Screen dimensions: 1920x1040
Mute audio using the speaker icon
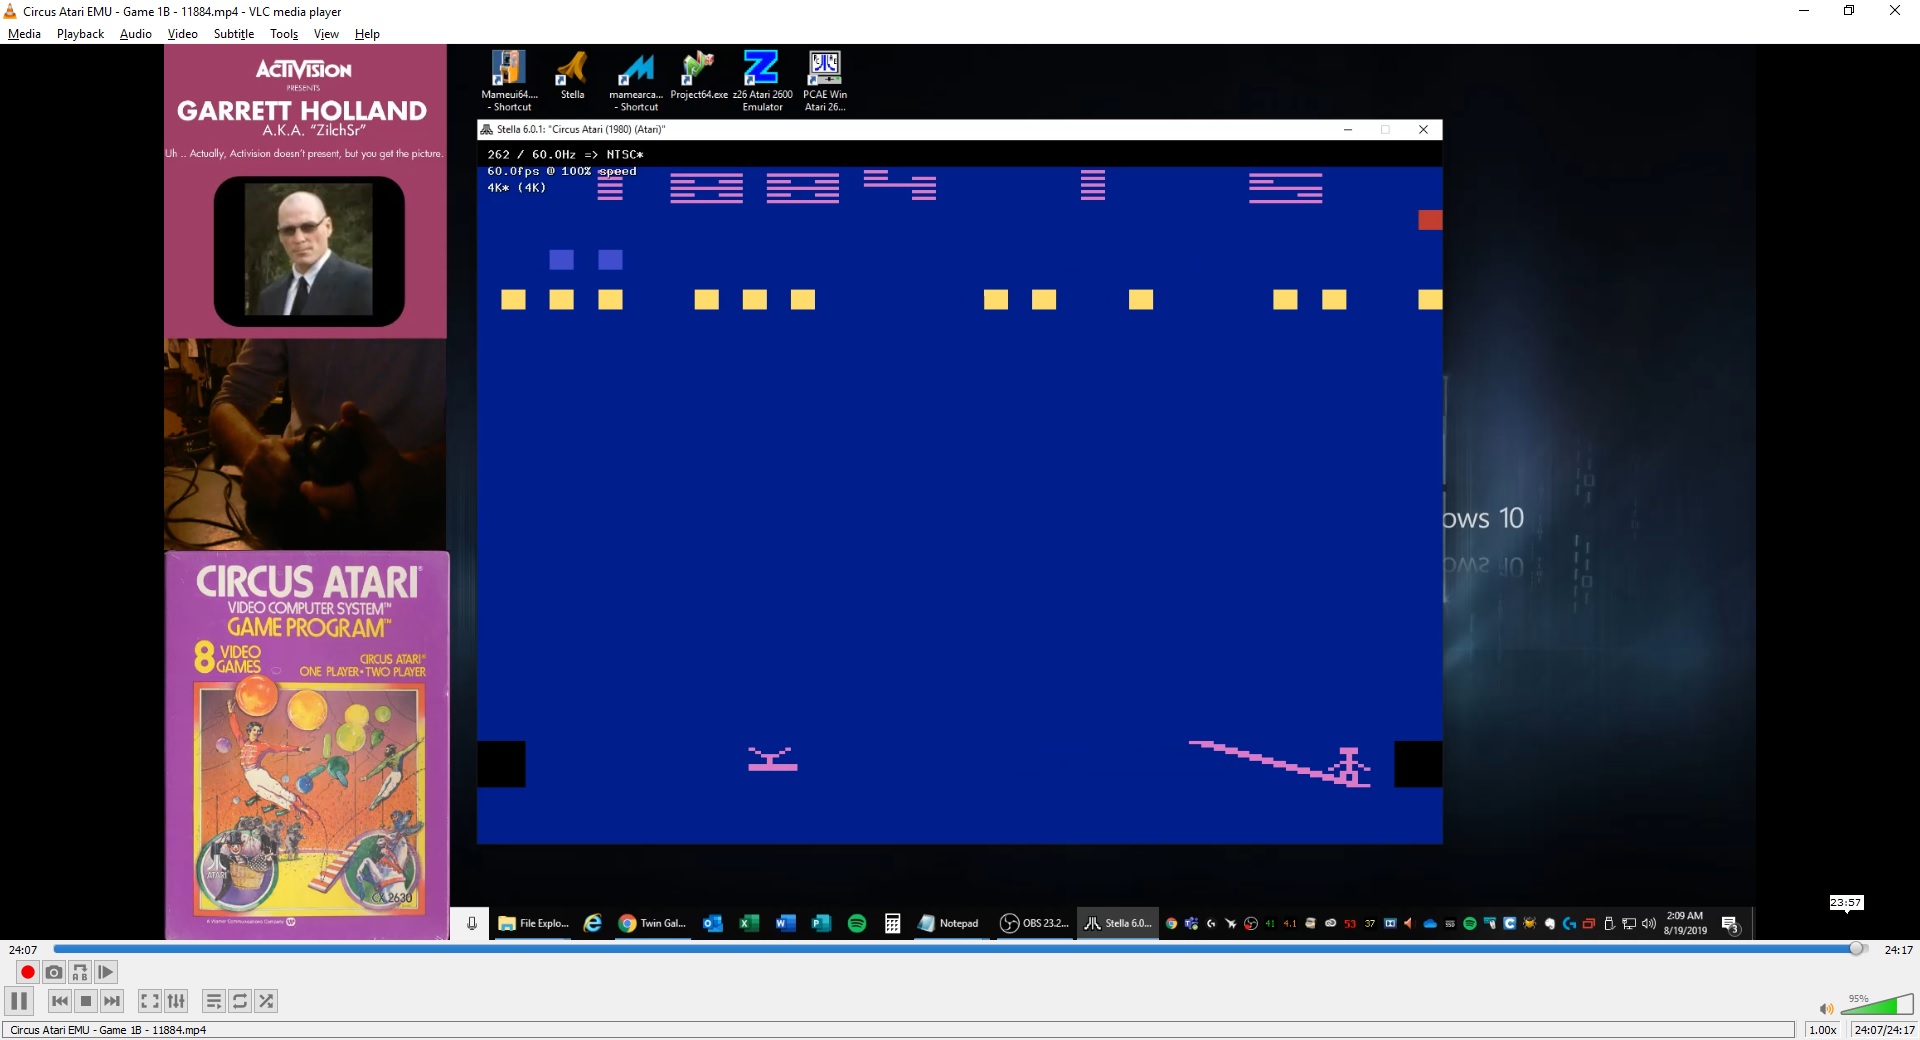[1826, 1009]
